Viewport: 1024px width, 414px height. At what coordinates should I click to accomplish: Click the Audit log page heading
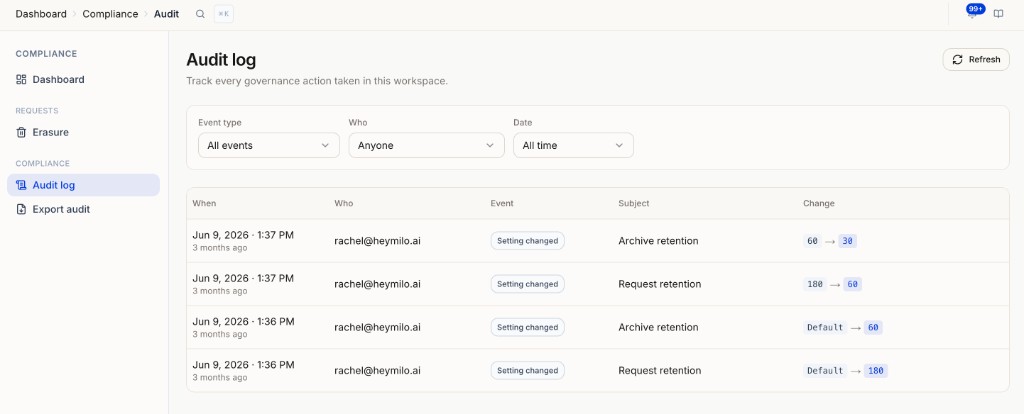pos(221,60)
